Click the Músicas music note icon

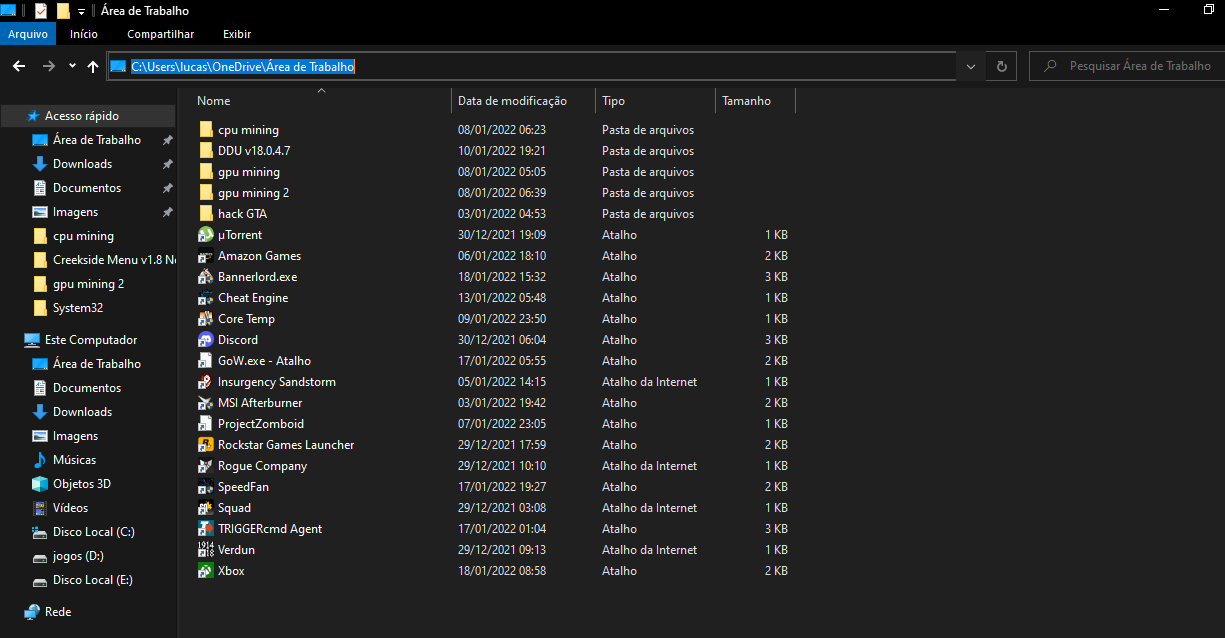point(40,460)
